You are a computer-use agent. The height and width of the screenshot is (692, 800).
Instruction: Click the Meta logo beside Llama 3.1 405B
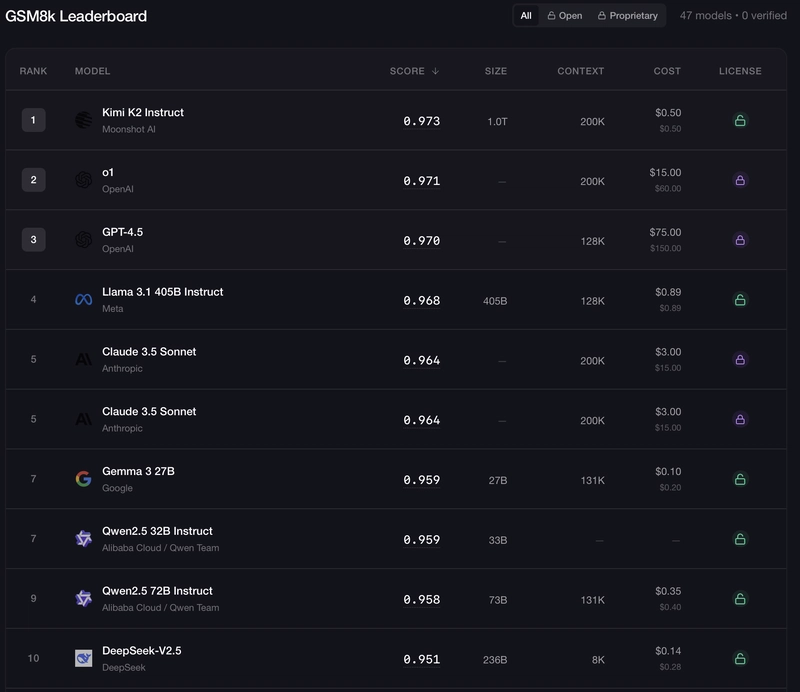pos(83,300)
